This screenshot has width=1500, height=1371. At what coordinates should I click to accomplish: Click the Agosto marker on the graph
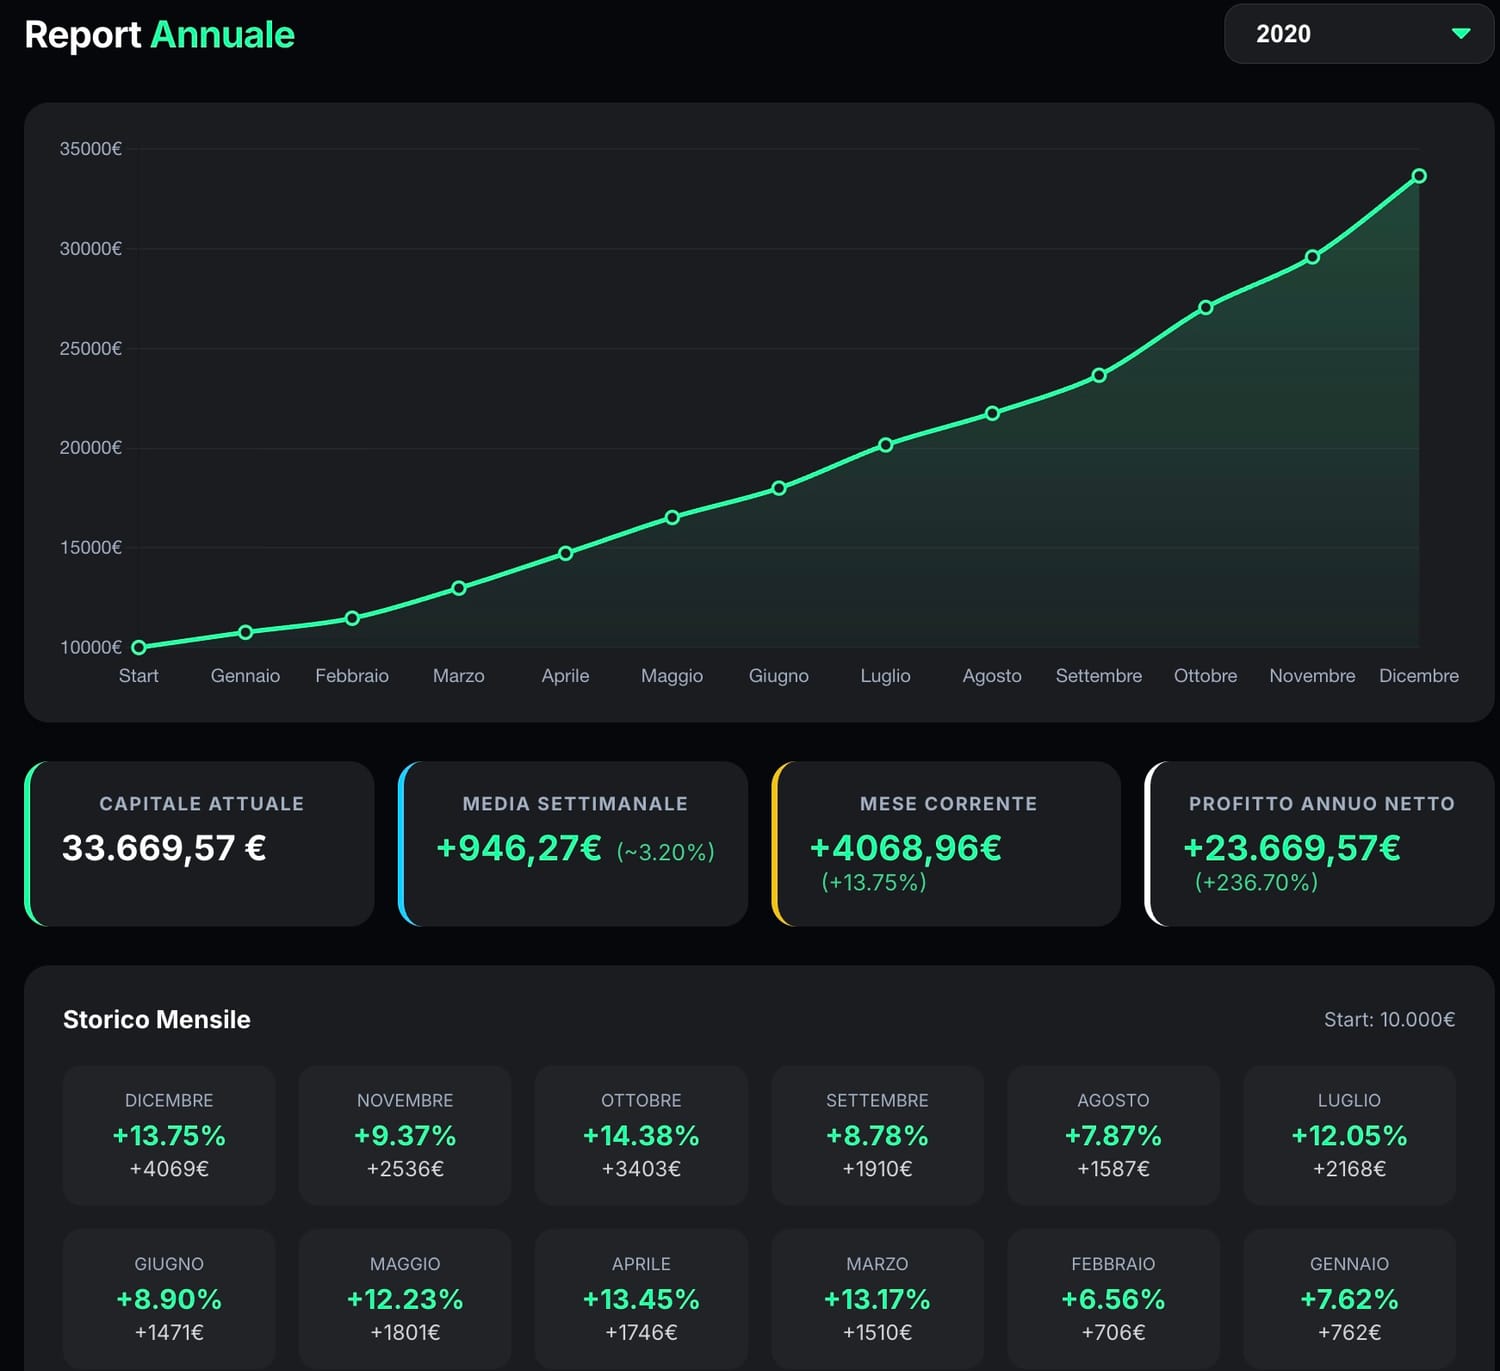pyautogui.click(x=992, y=411)
